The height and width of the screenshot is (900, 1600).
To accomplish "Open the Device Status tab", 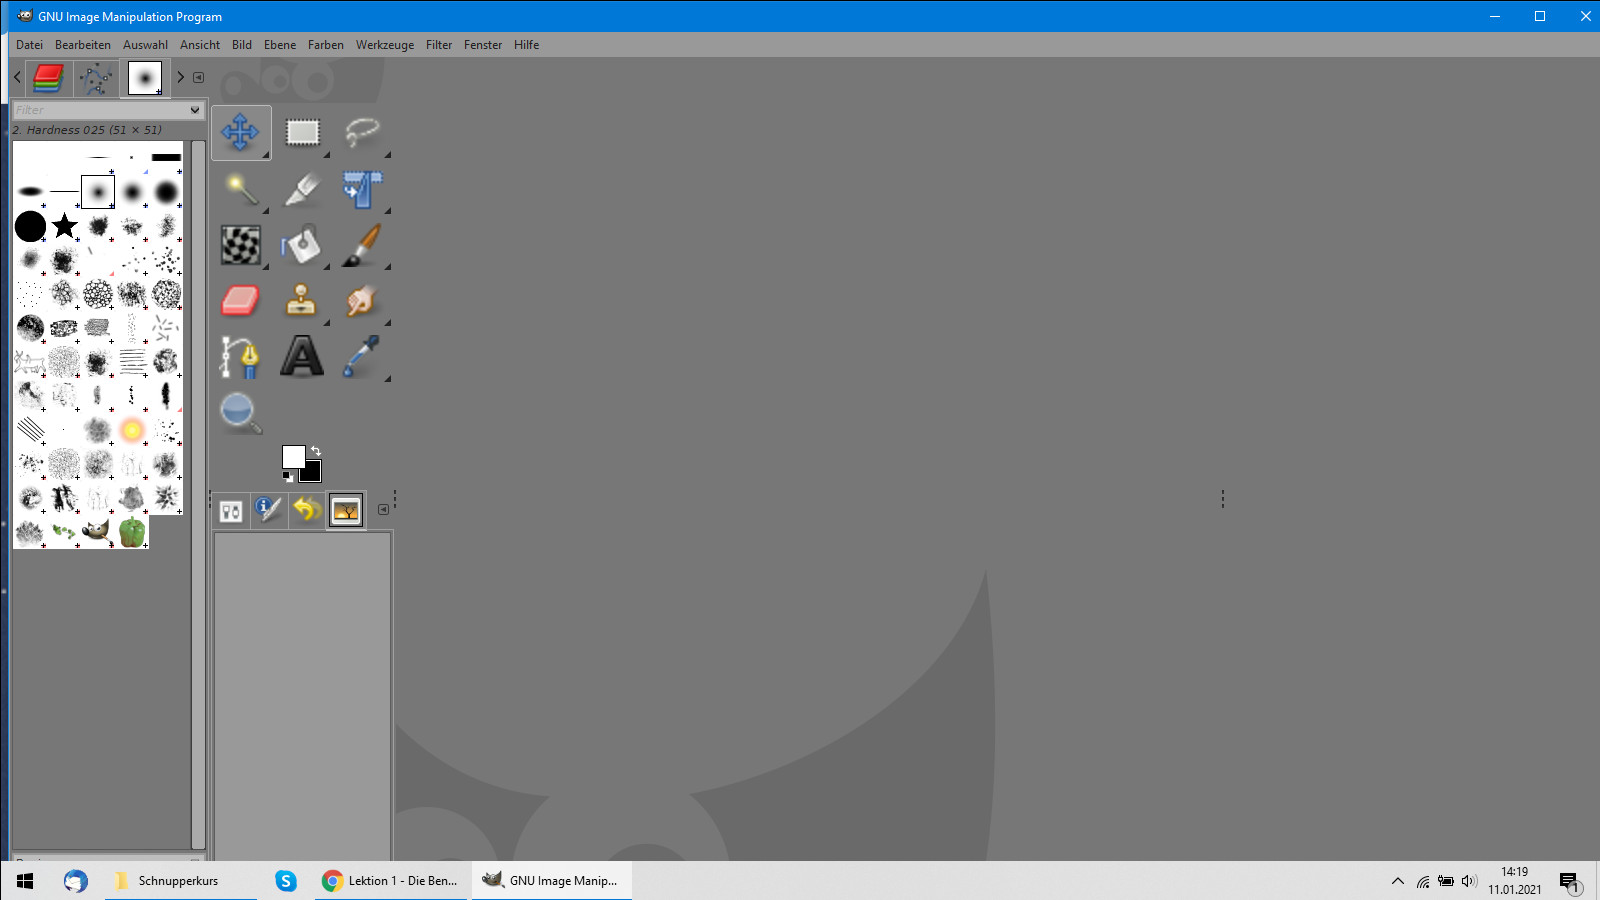I will click(268, 510).
